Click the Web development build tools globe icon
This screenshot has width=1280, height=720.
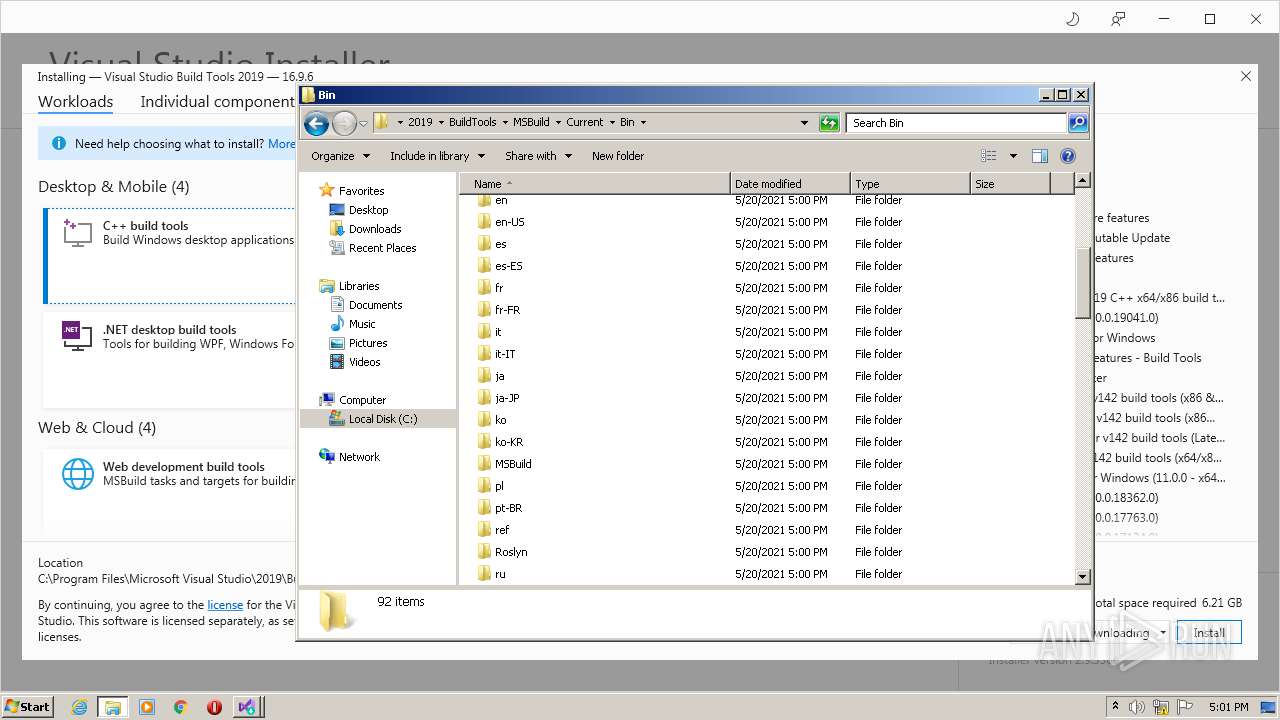pyautogui.click(x=78, y=474)
